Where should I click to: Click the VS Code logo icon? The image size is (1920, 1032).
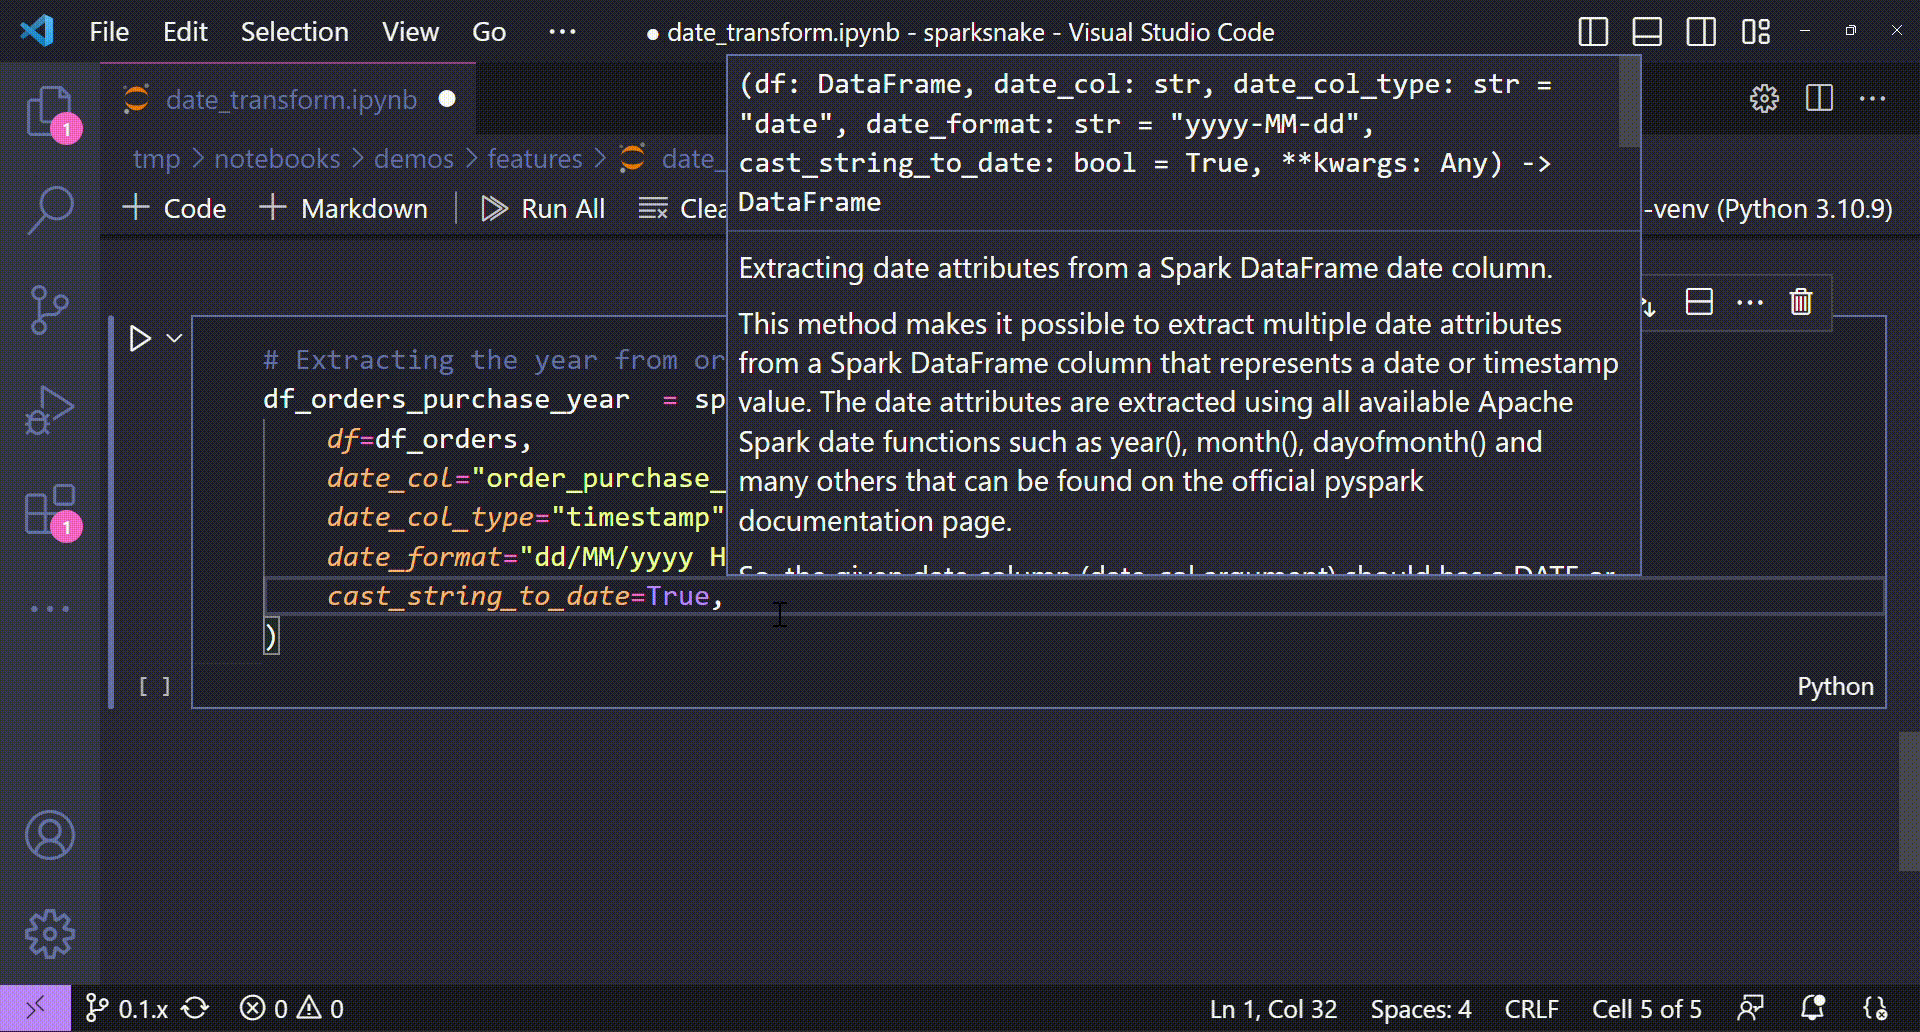pyautogui.click(x=37, y=31)
